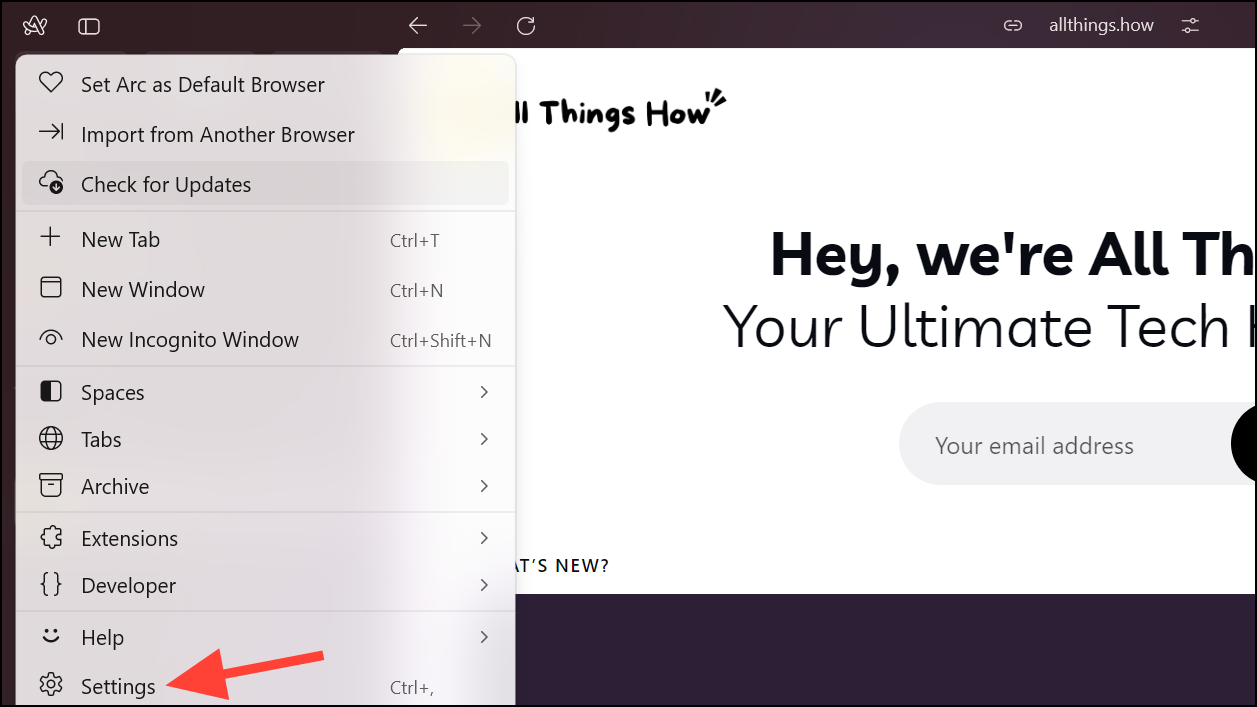
Task: Open a New Tab from menu
Action: 265,240
